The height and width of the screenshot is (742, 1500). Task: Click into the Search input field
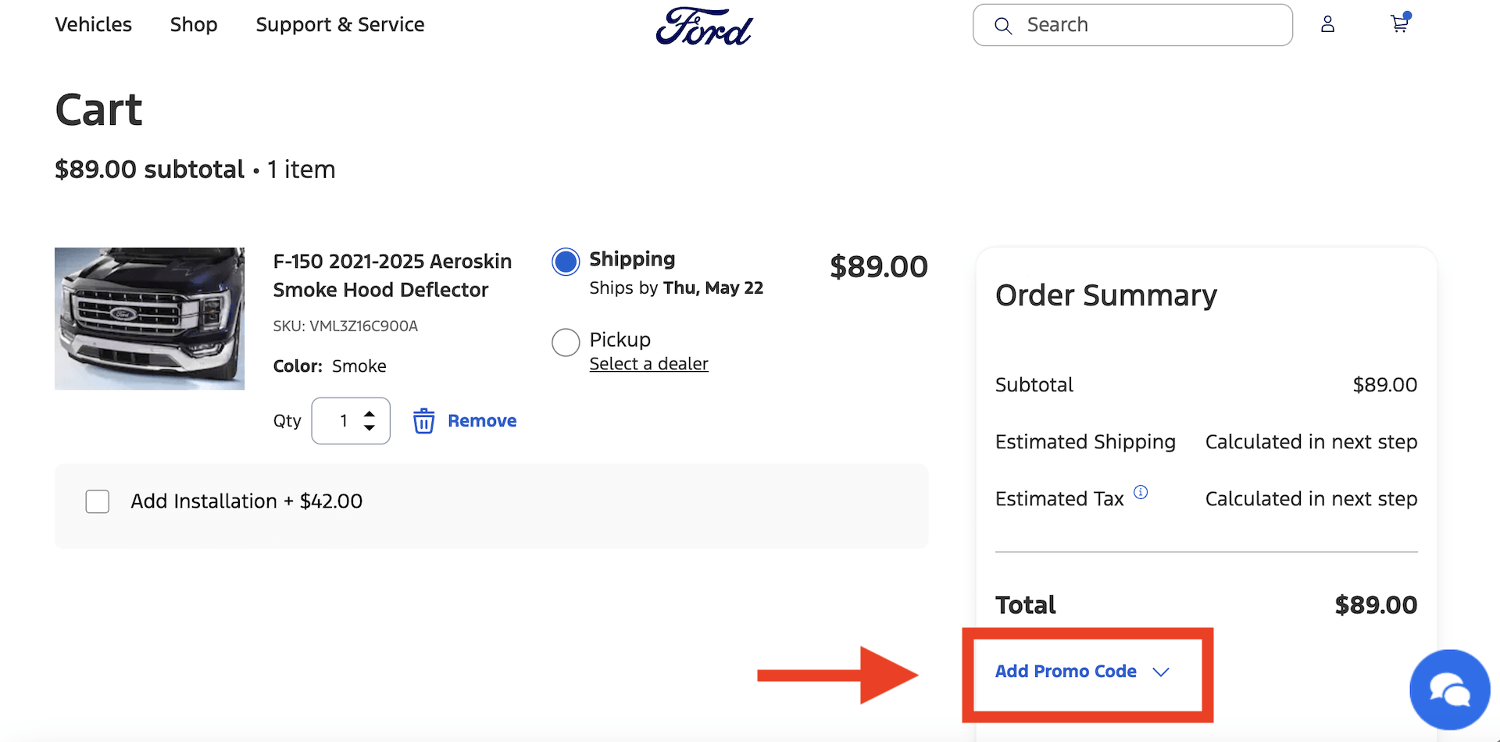pyautogui.click(x=1150, y=26)
